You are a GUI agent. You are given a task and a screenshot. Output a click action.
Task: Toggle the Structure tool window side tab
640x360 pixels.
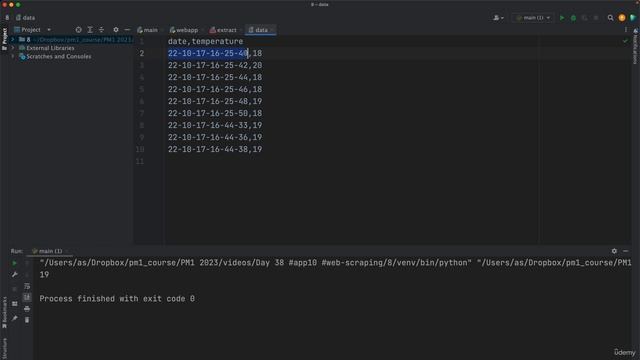4,348
